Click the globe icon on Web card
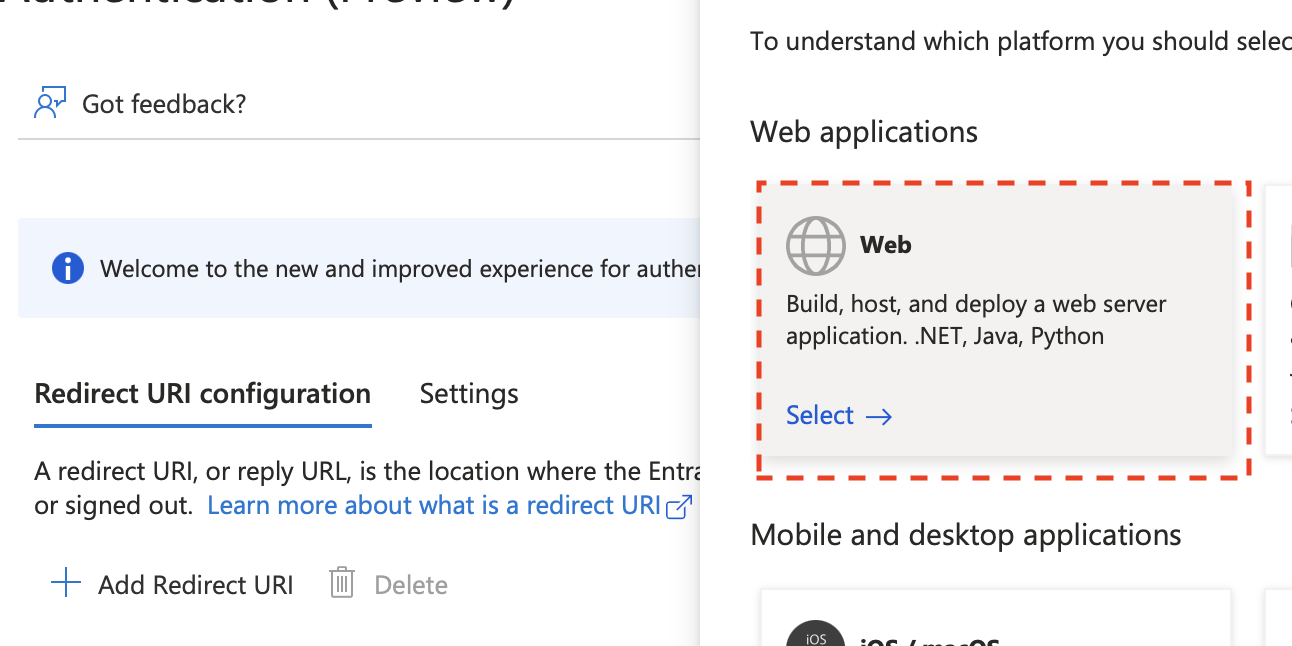 (x=816, y=245)
